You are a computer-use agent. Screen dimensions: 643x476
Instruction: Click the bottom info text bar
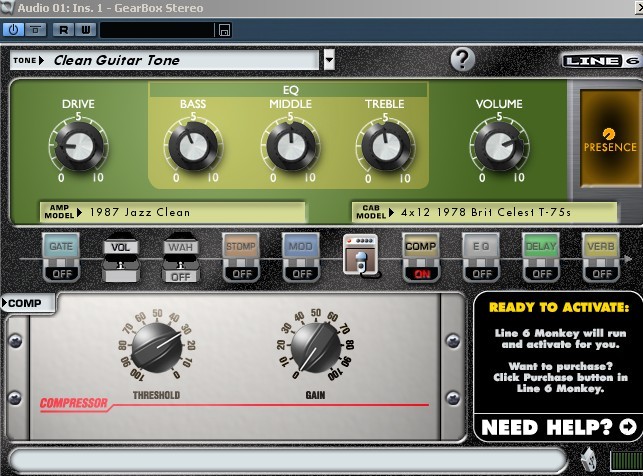click(287, 460)
